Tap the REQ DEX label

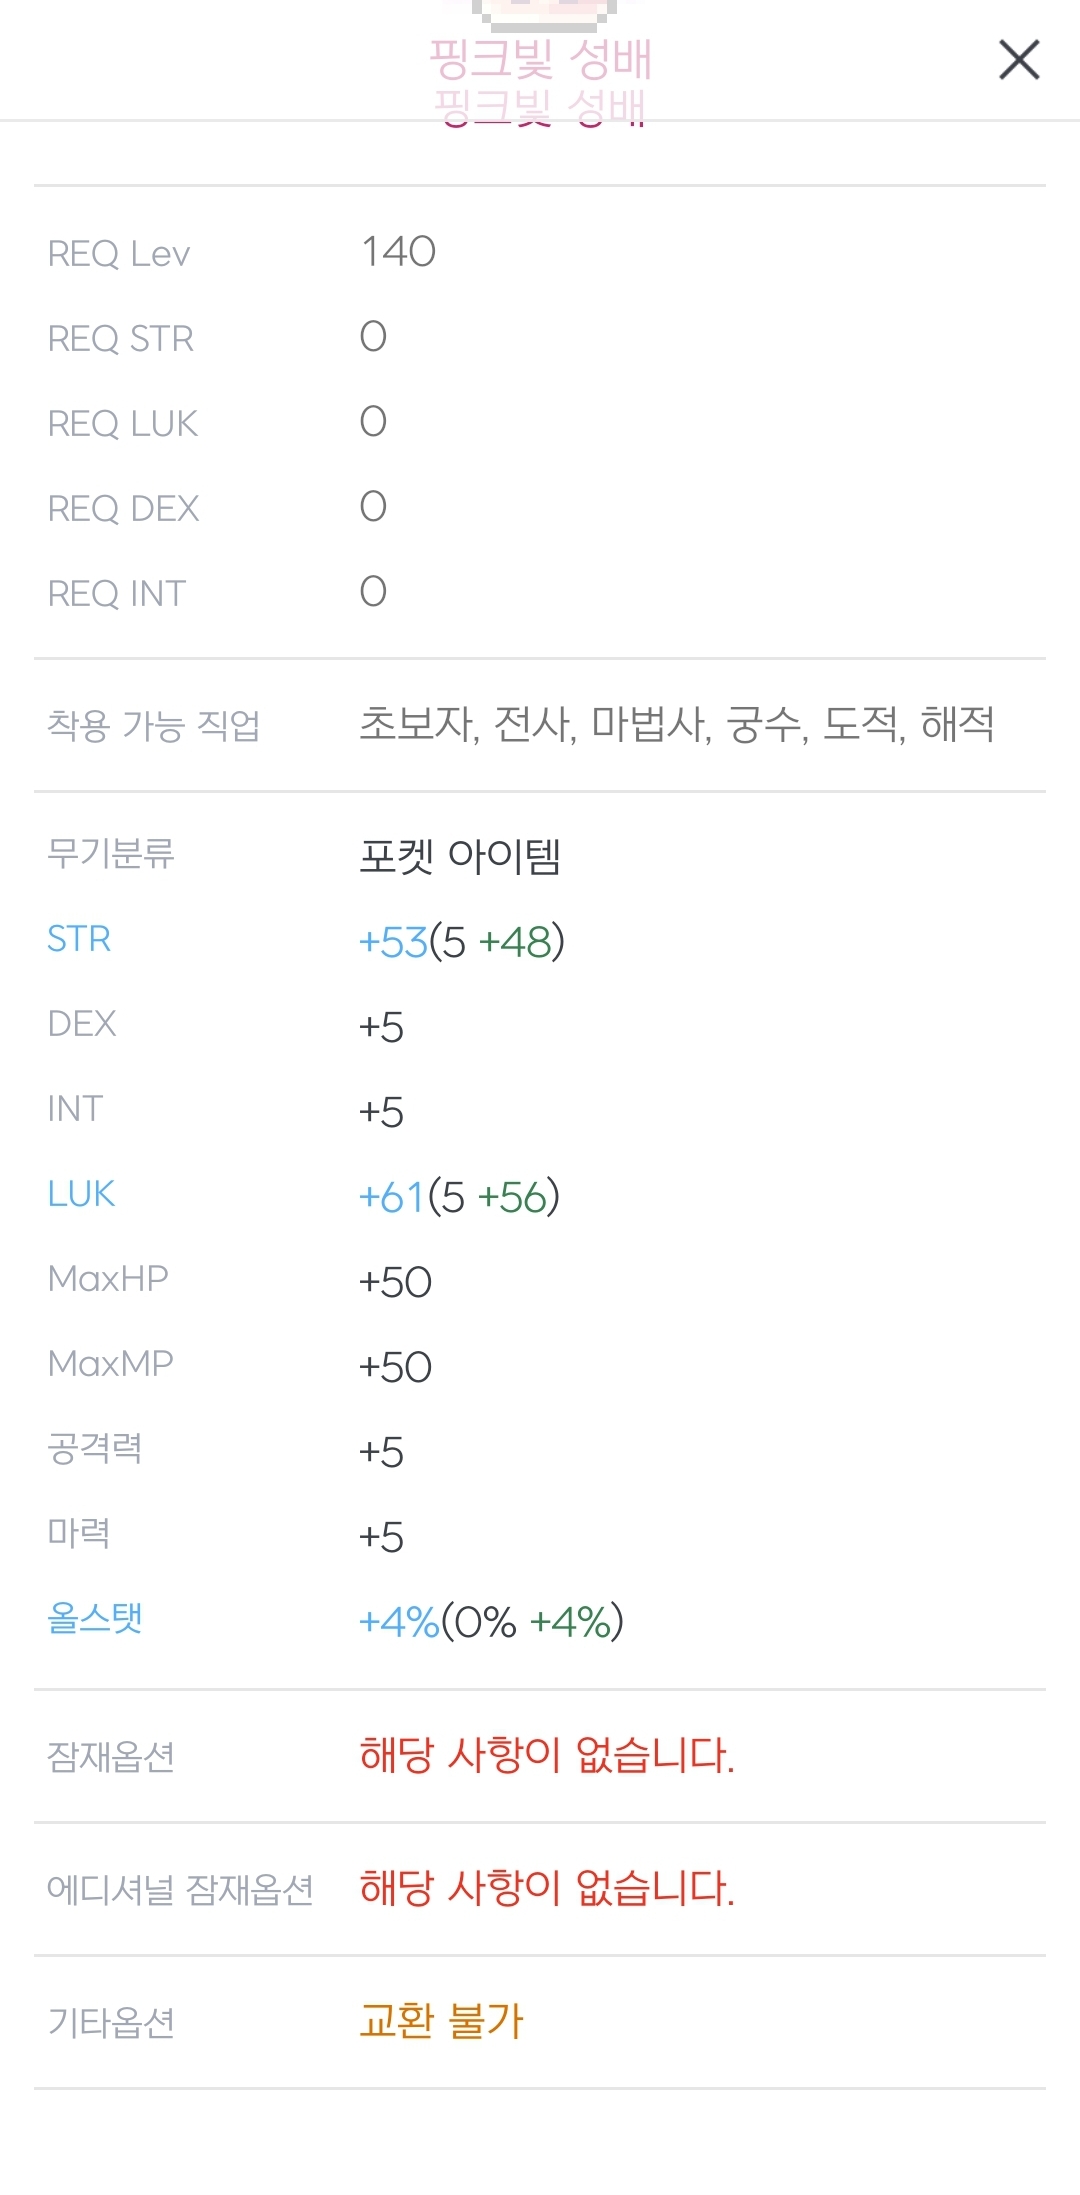124,509
